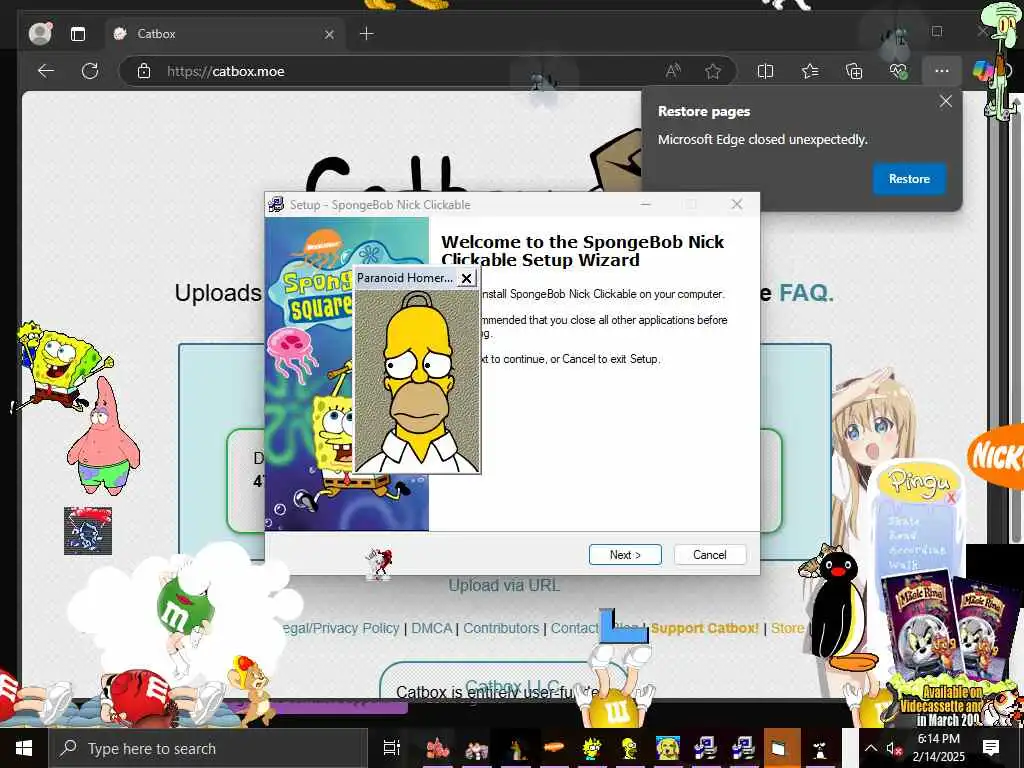Click the muted volume tray icon
The width and height of the screenshot is (1024, 768).
(x=893, y=748)
